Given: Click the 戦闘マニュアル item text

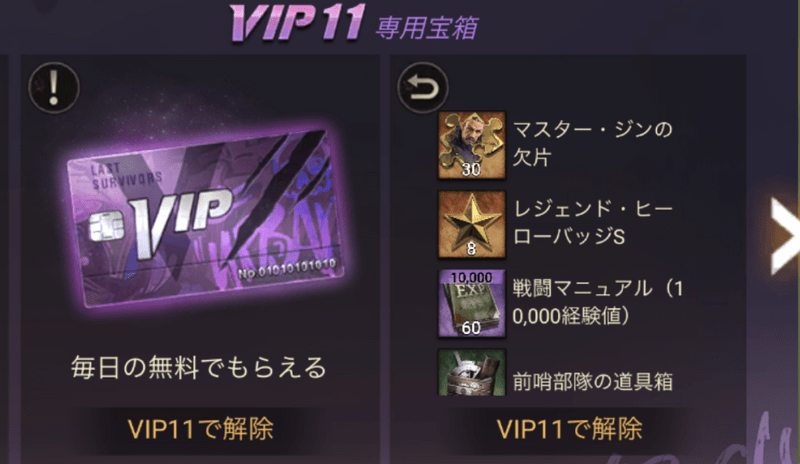Looking at the screenshot, I should (x=597, y=302).
